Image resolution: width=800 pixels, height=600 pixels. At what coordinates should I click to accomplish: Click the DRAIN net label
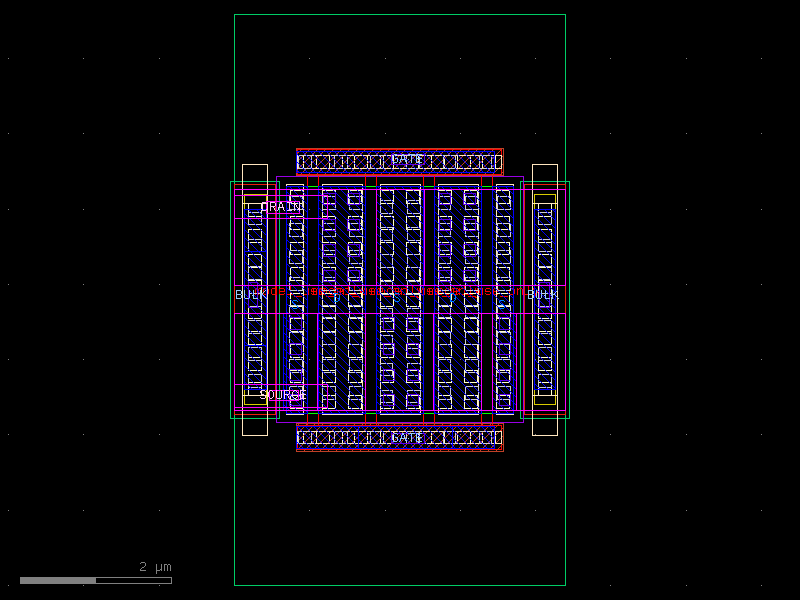pos(280,207)
